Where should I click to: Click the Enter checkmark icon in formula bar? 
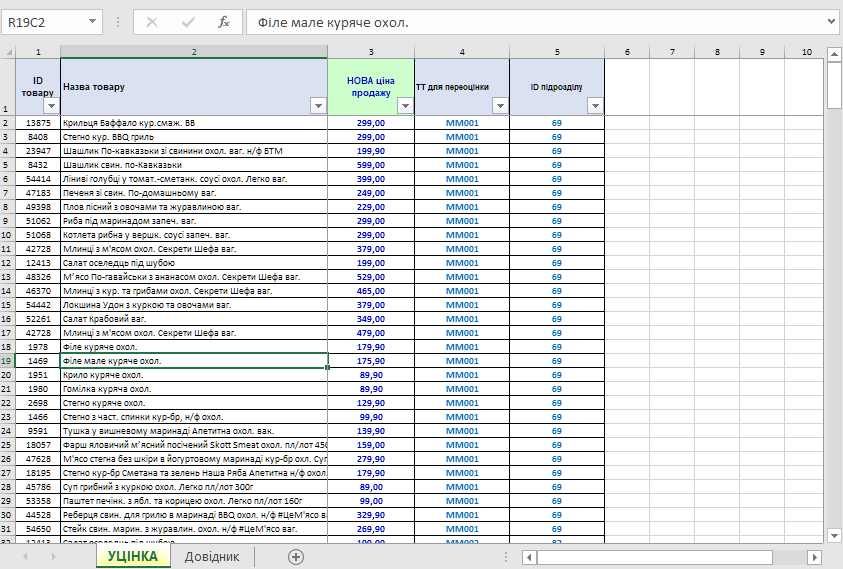point(188,22)
